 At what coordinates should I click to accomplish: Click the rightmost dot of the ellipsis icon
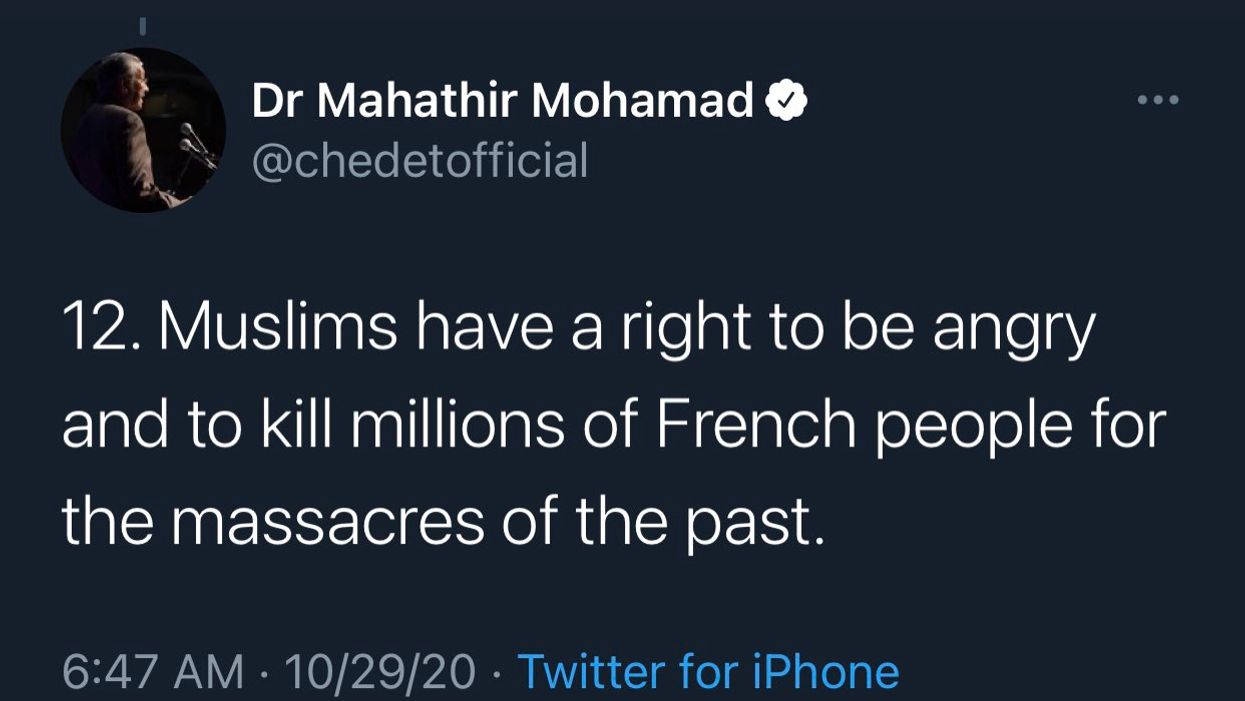coord(1175,100)
